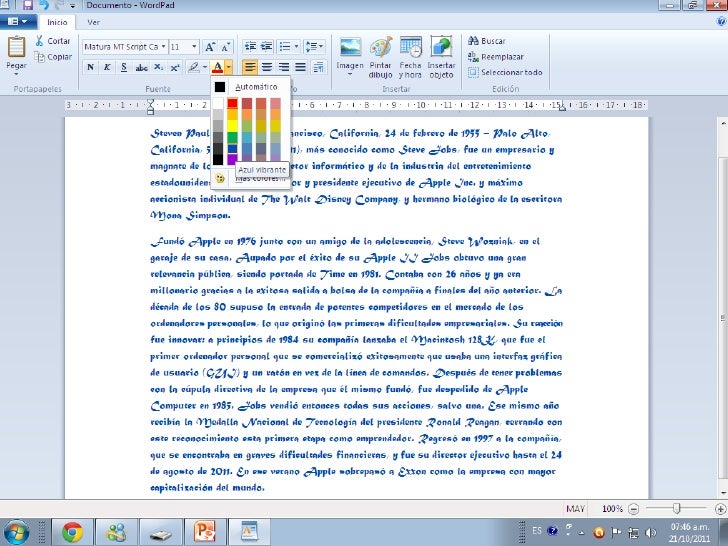Select the green color swatch
The width and height of the screenshot is (728, 546).
pos(232,137)
